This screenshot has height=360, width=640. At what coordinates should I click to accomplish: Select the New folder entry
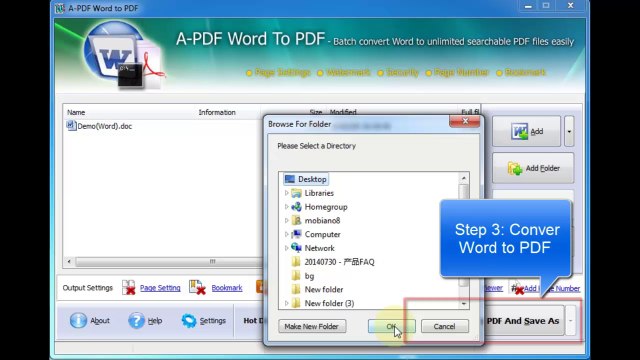[324, 289]
